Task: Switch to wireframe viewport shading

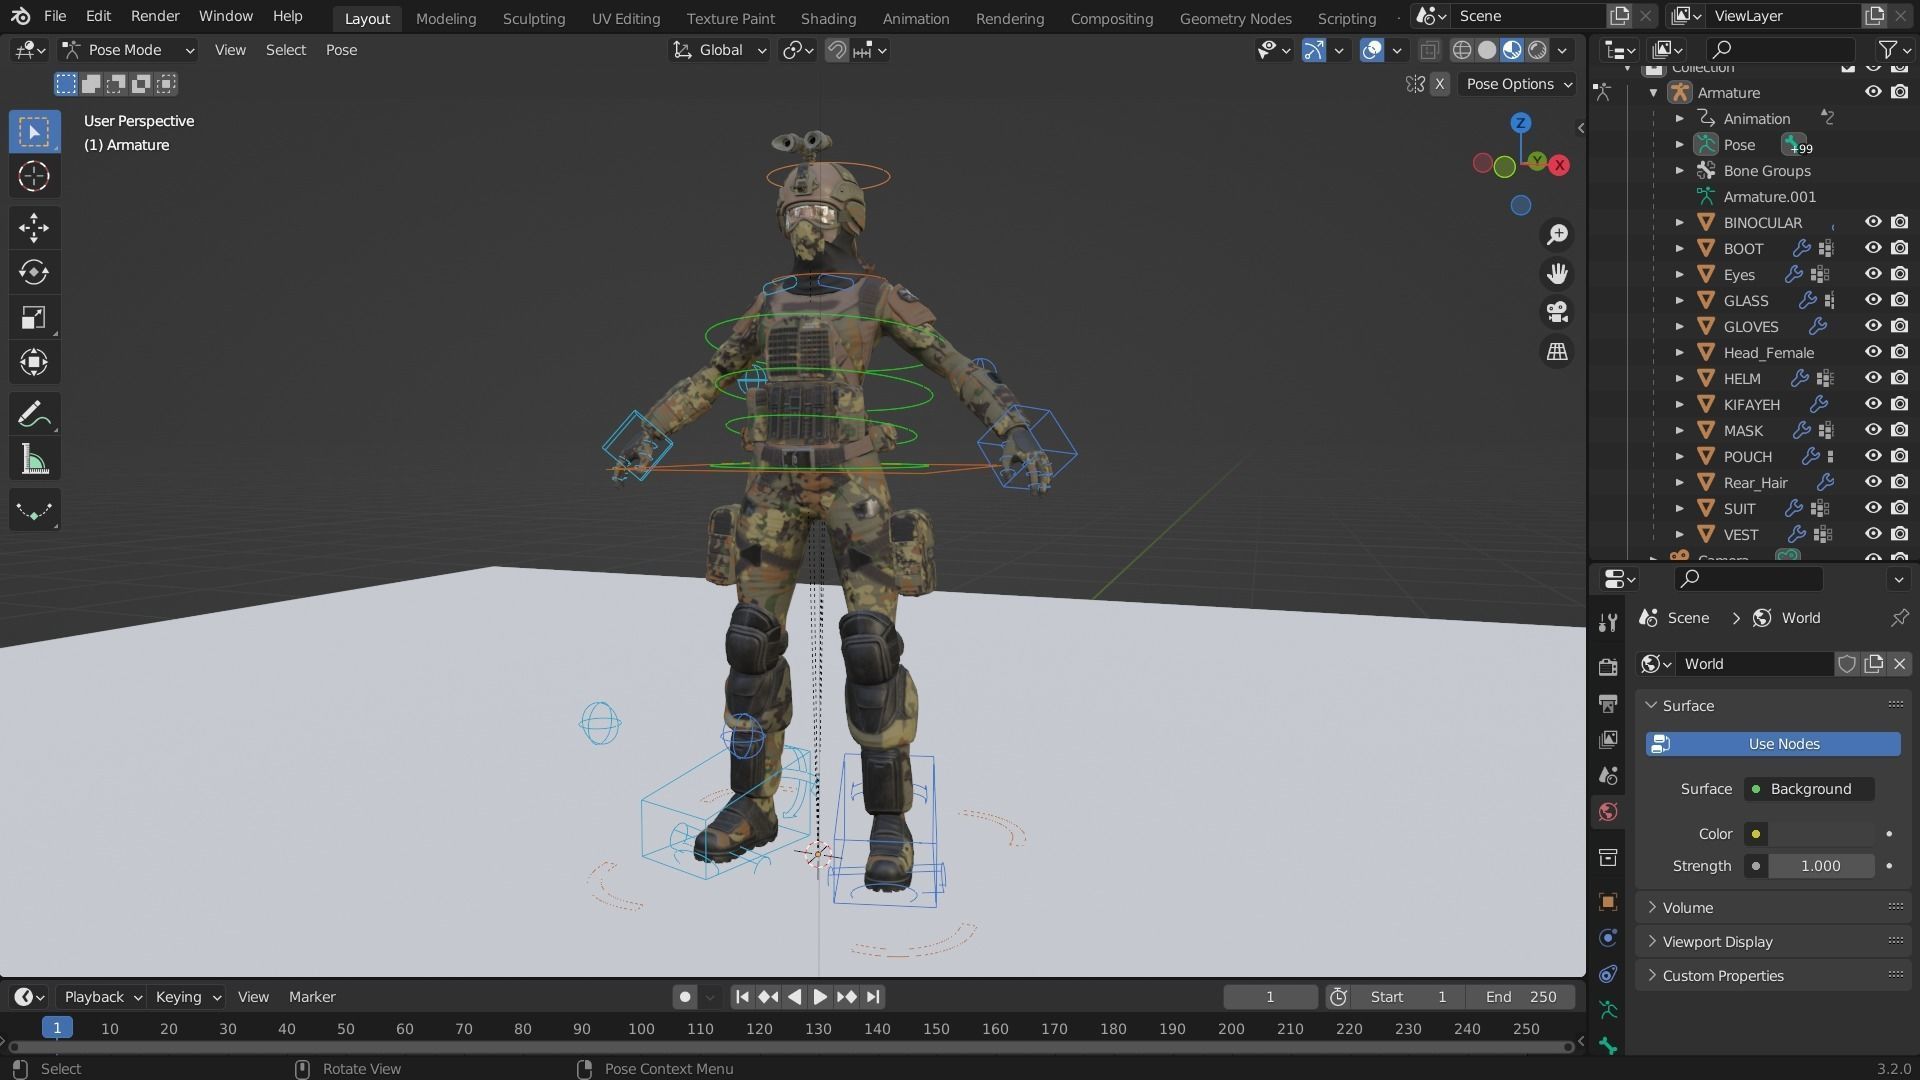Action: (x=1462, y=50)
